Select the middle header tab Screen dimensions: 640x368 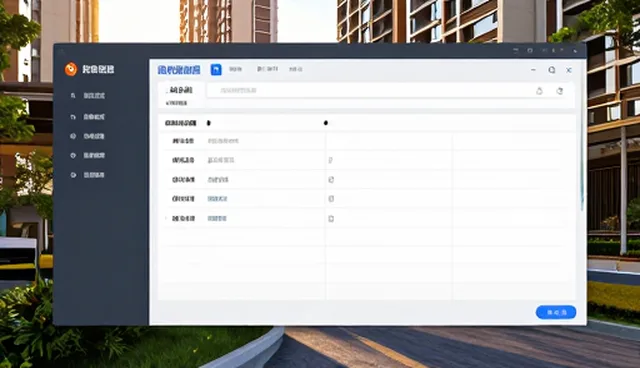click(x=267, y=69)
